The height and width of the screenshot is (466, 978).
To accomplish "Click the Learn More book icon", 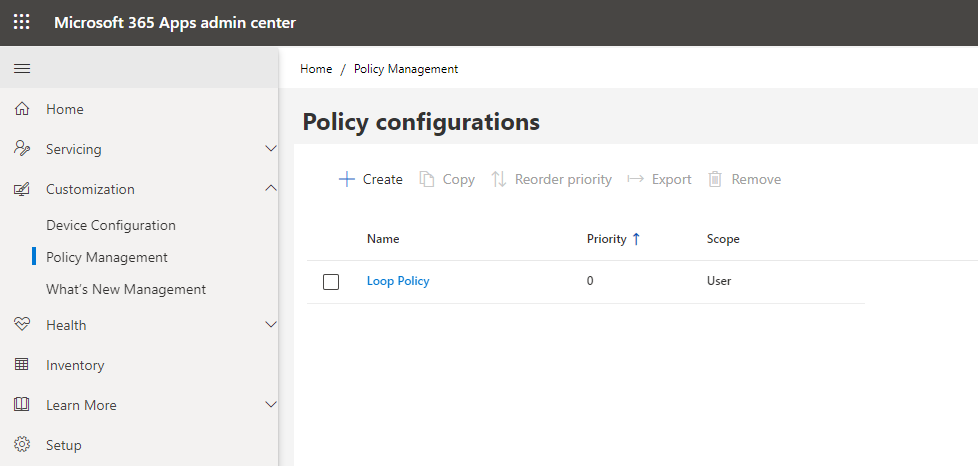I will pos(22,405).
